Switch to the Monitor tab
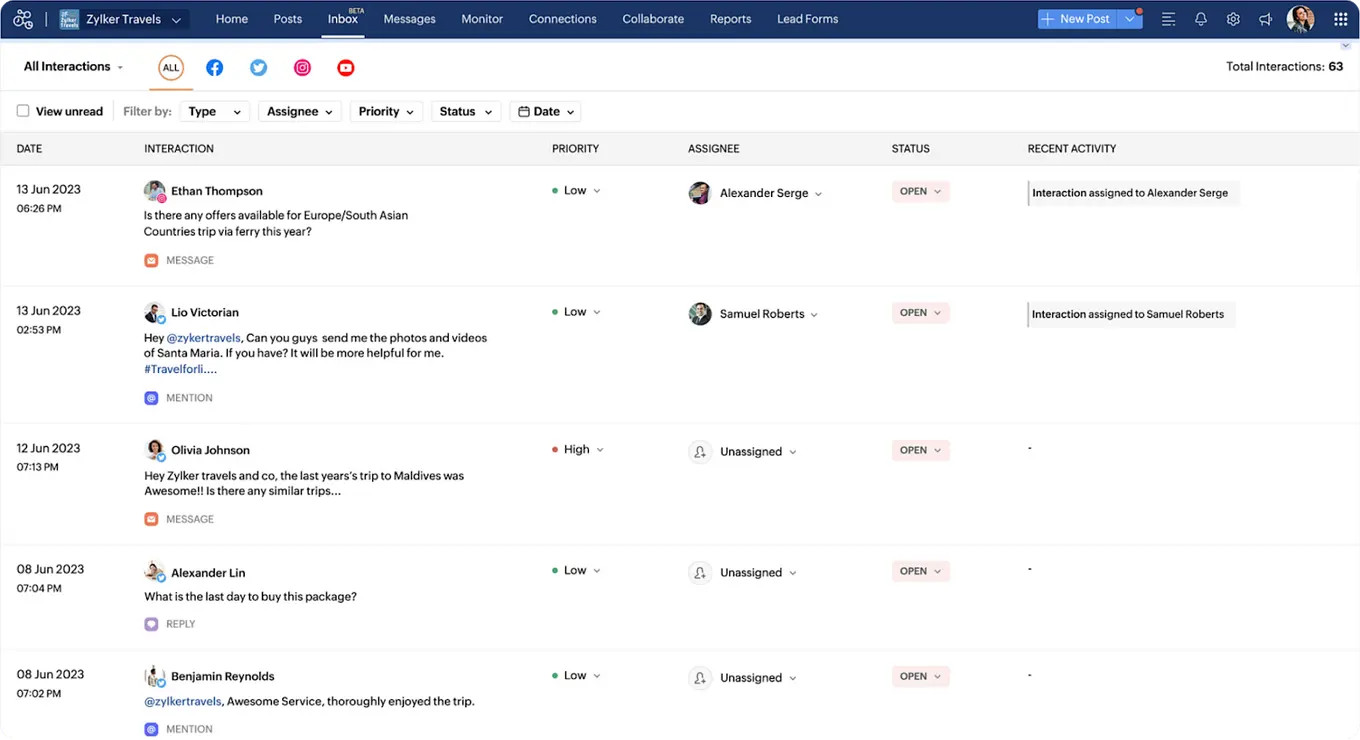This screenshot has height=740, width=1360. pos(482,18)
